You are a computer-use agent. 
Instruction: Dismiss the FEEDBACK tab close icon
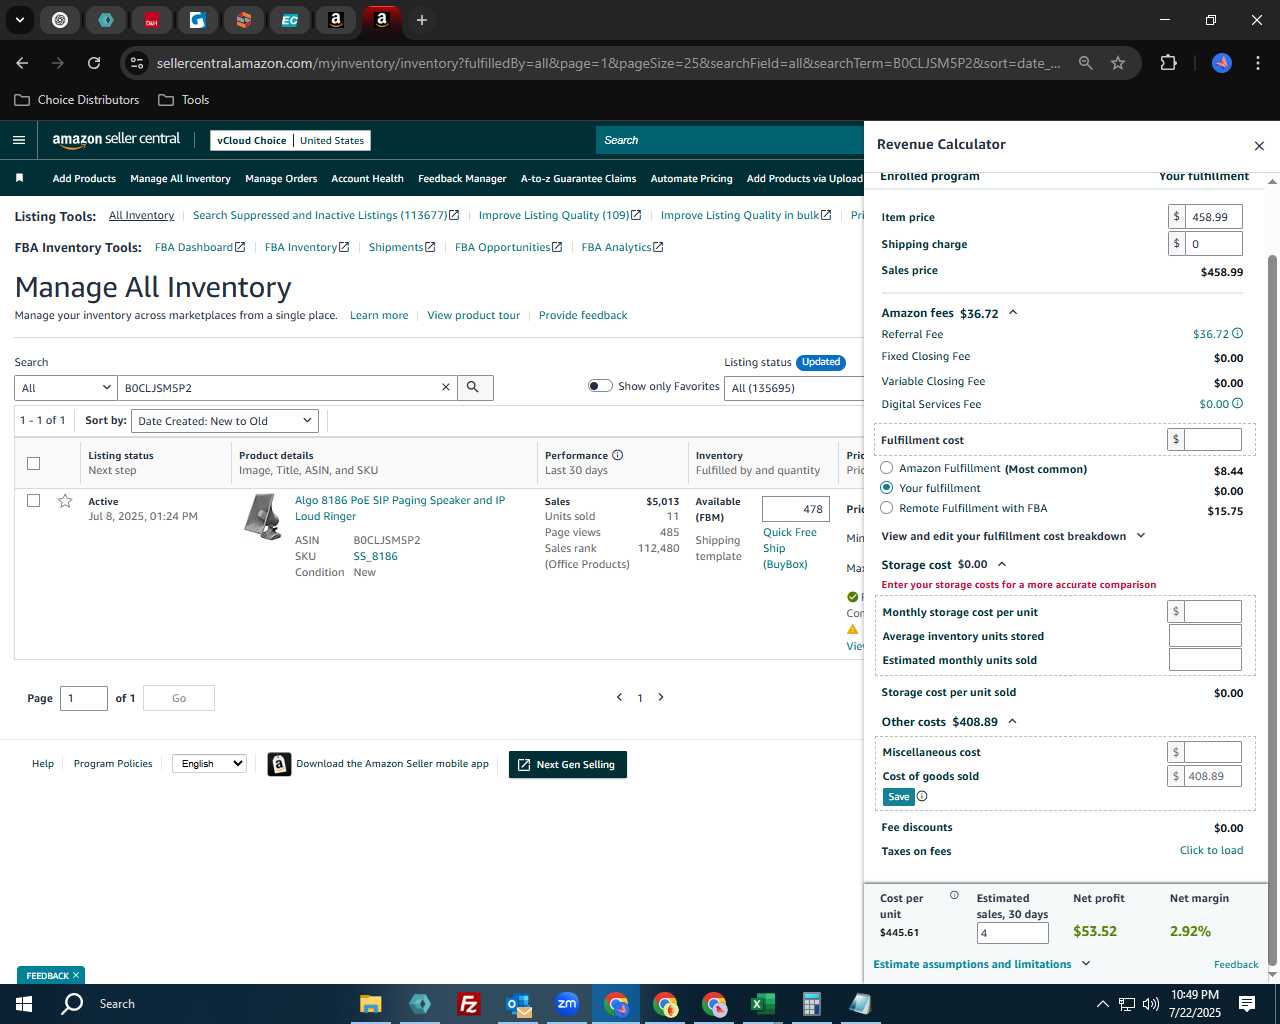(76, 975)
